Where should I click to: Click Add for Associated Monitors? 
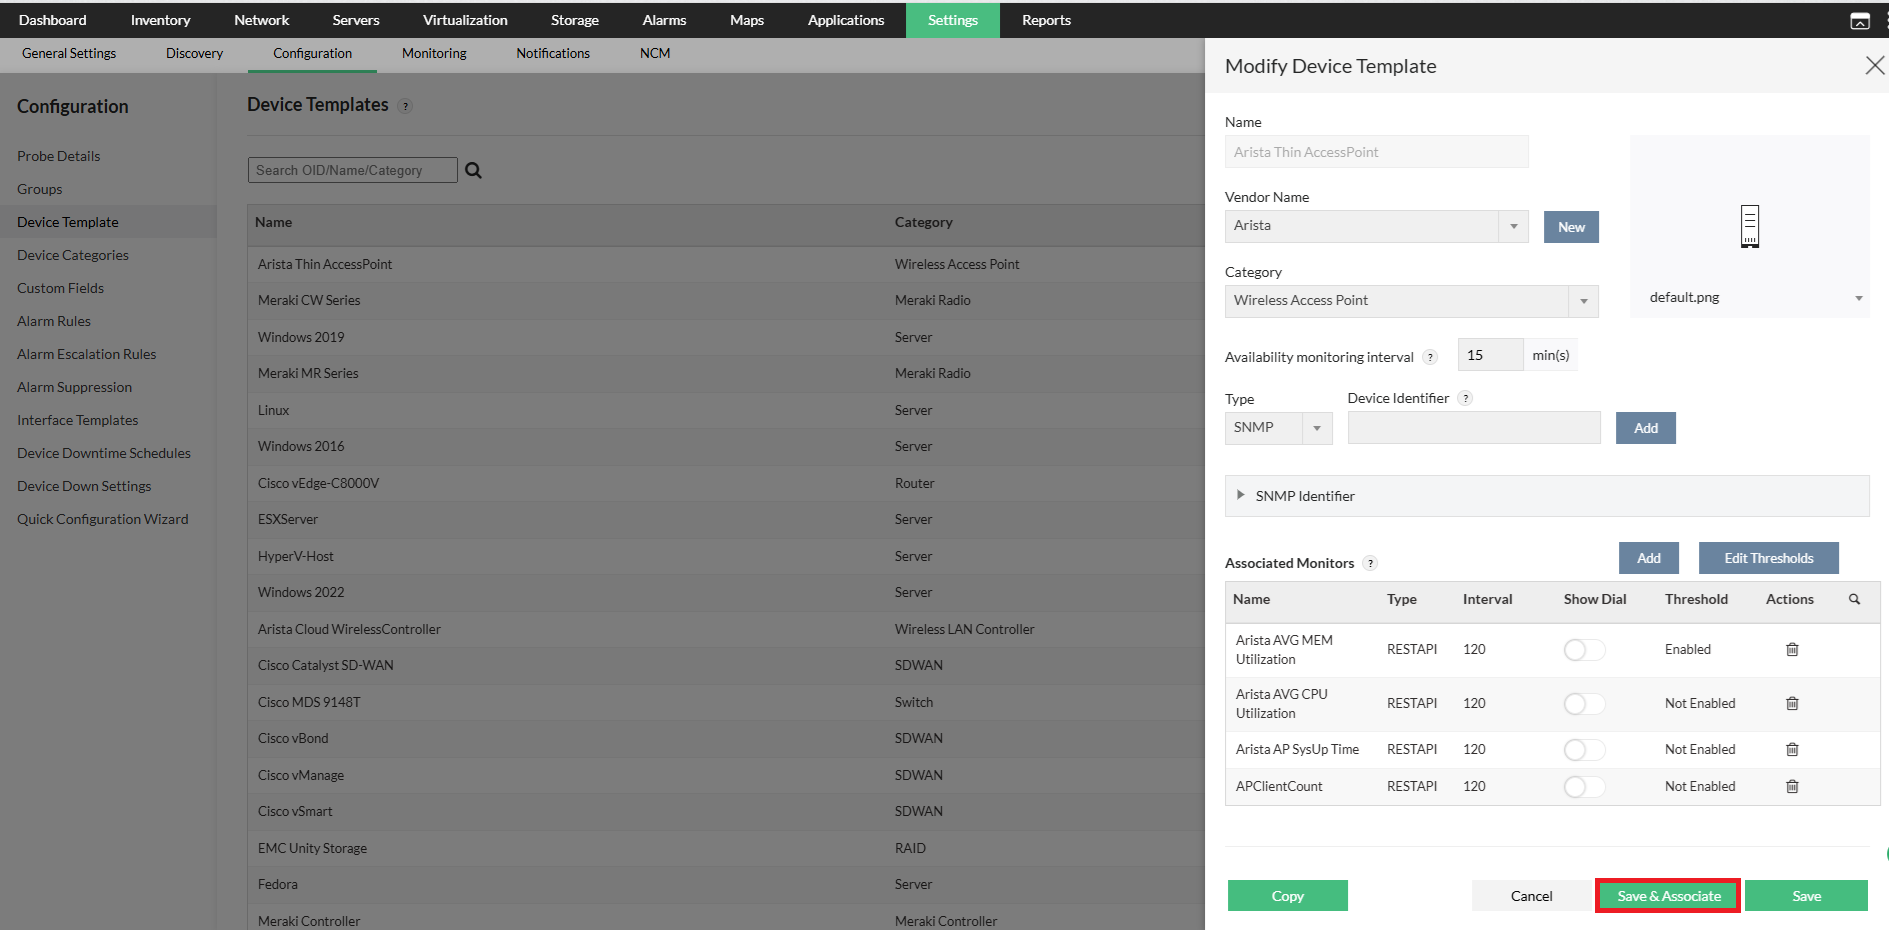(1648, 558)
